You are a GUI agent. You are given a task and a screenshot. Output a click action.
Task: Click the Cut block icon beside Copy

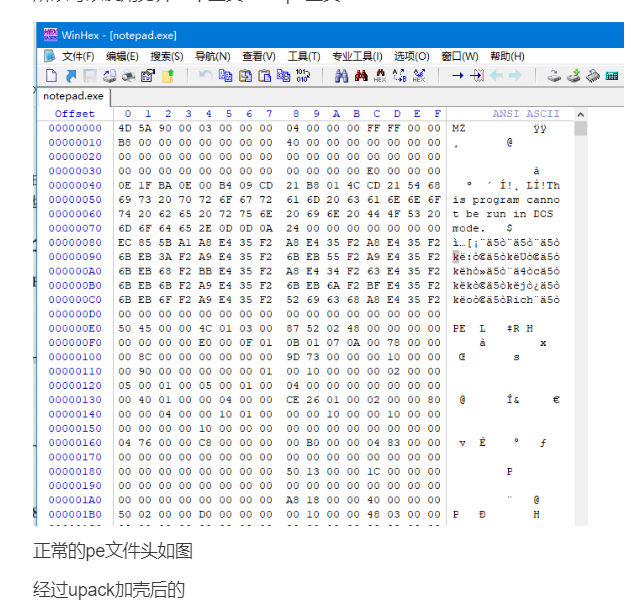point(245,76)
